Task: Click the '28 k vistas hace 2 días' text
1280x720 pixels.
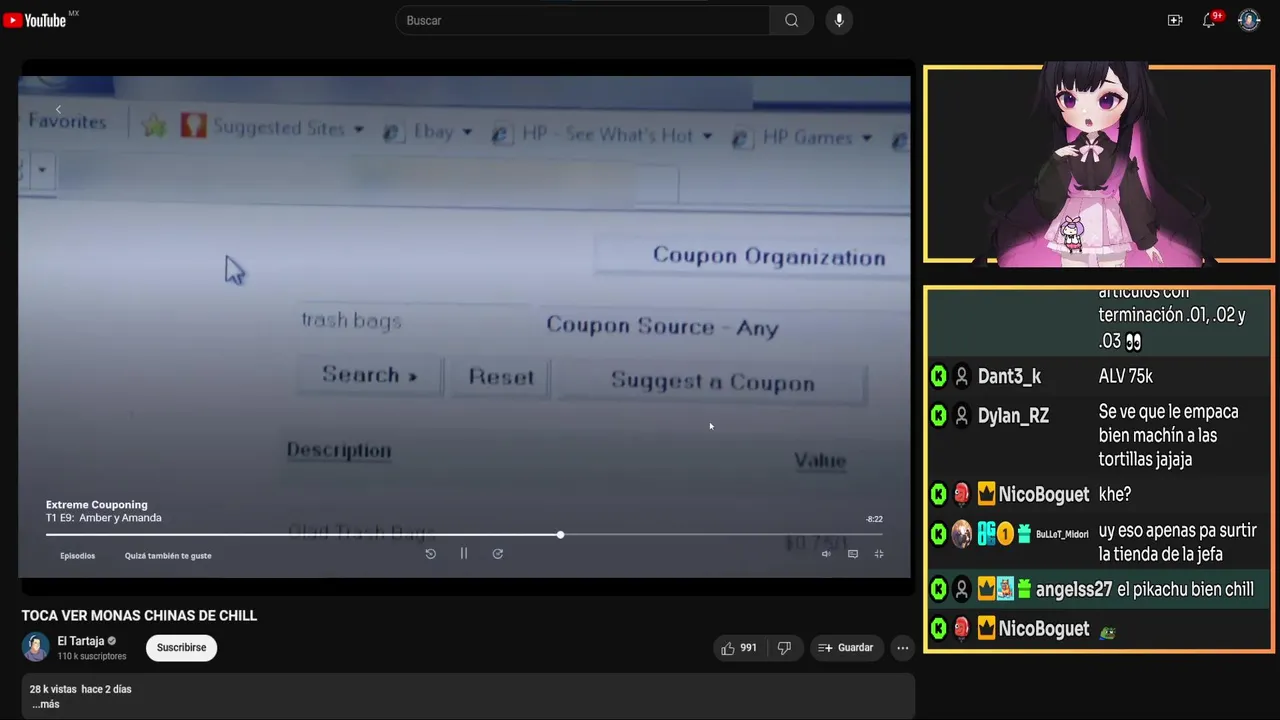Action: click(80, 689)
